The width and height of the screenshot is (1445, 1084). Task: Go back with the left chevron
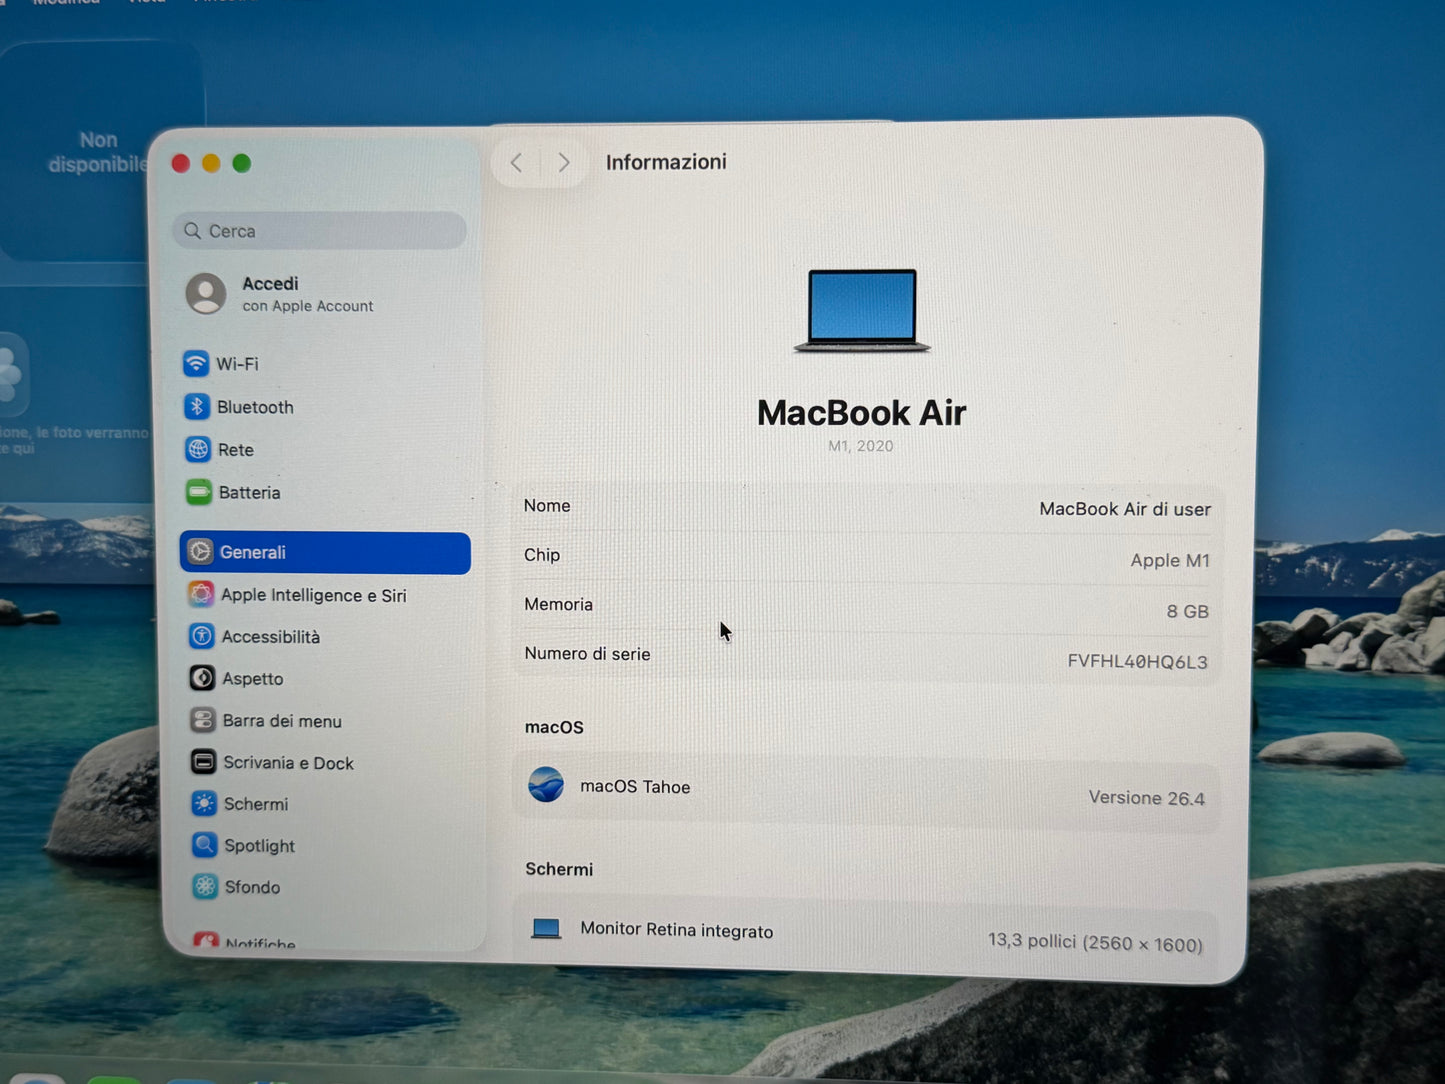pos(516,162)
